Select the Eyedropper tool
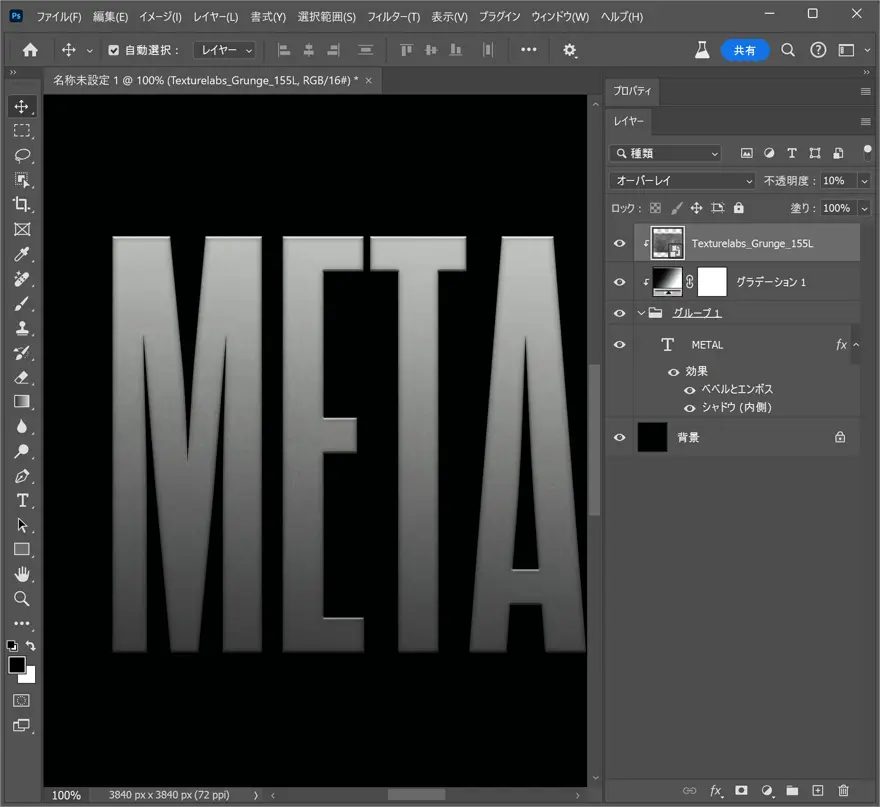 (x=21, y=254)
